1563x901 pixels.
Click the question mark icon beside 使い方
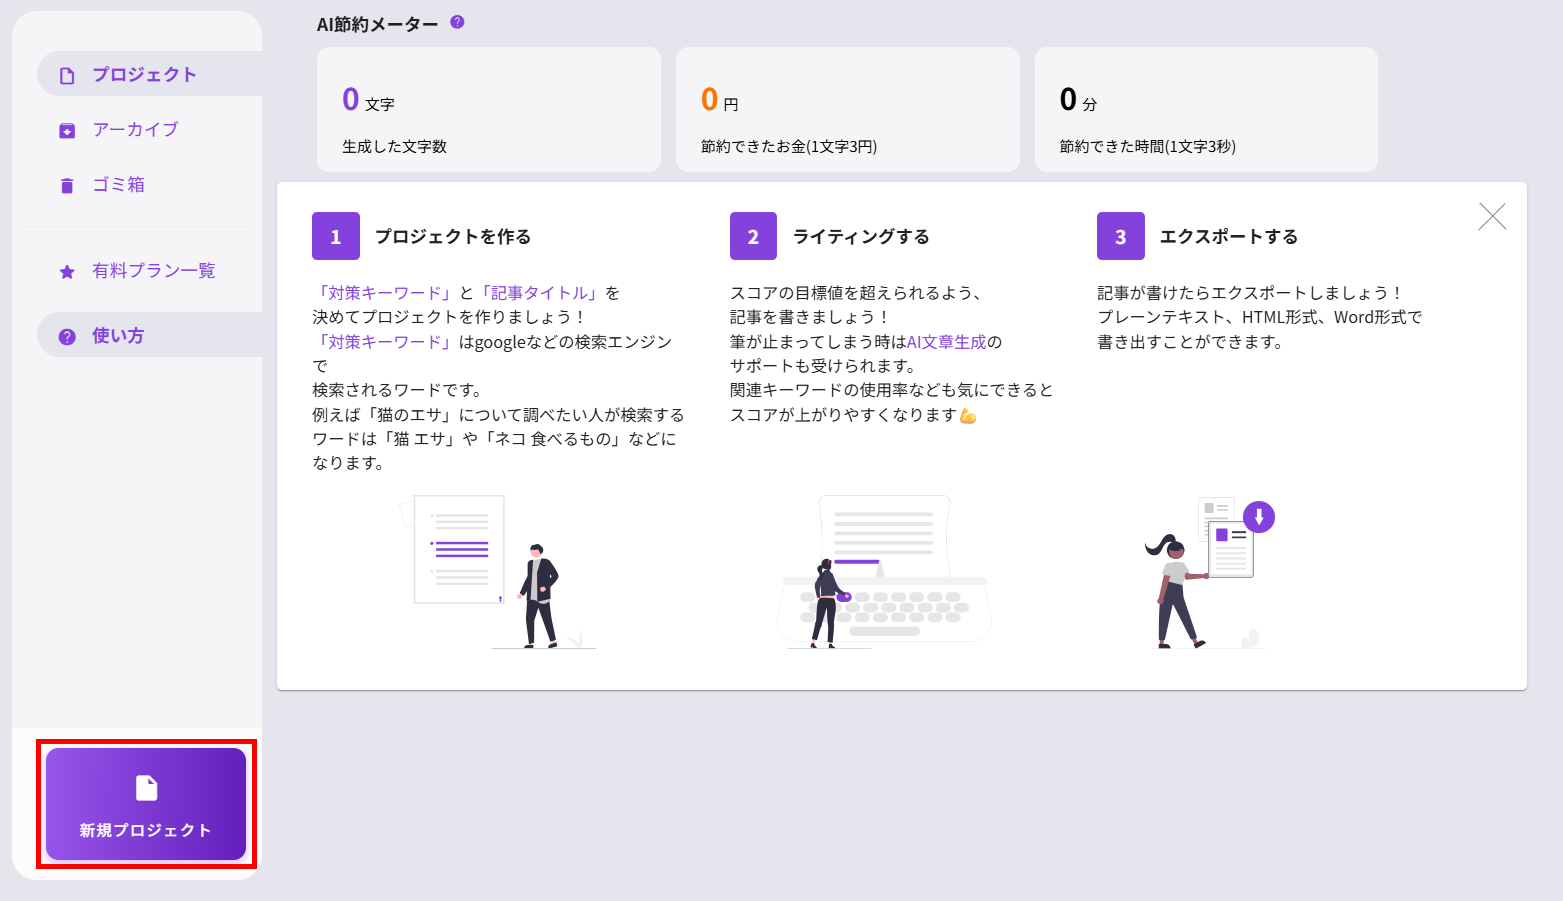pos(67,337)
